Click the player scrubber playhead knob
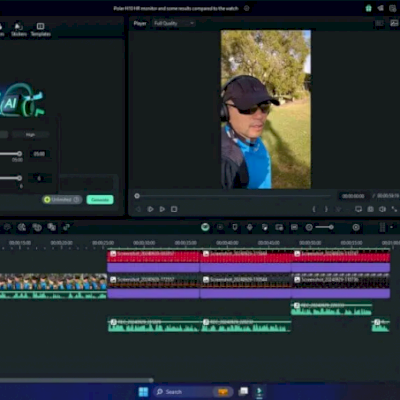This screenshot has width=400, height=400. (x=137, y=196)
